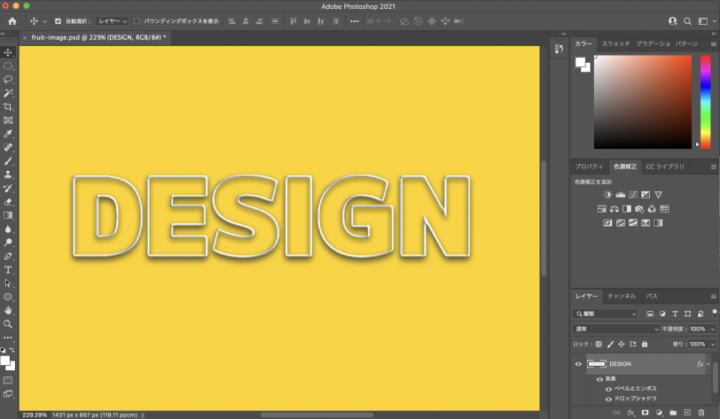Select the Eyedropper tool
Screen dimensions: 720x419
pos(8,134)
